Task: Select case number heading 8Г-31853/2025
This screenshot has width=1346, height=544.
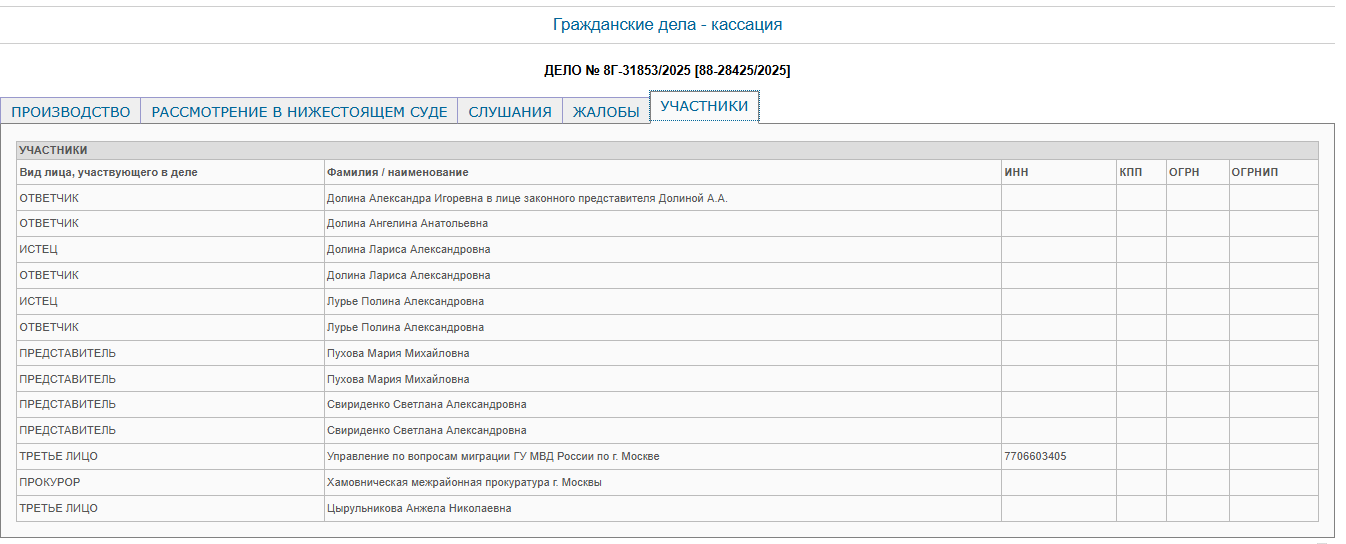Action: tap(667, 71)
